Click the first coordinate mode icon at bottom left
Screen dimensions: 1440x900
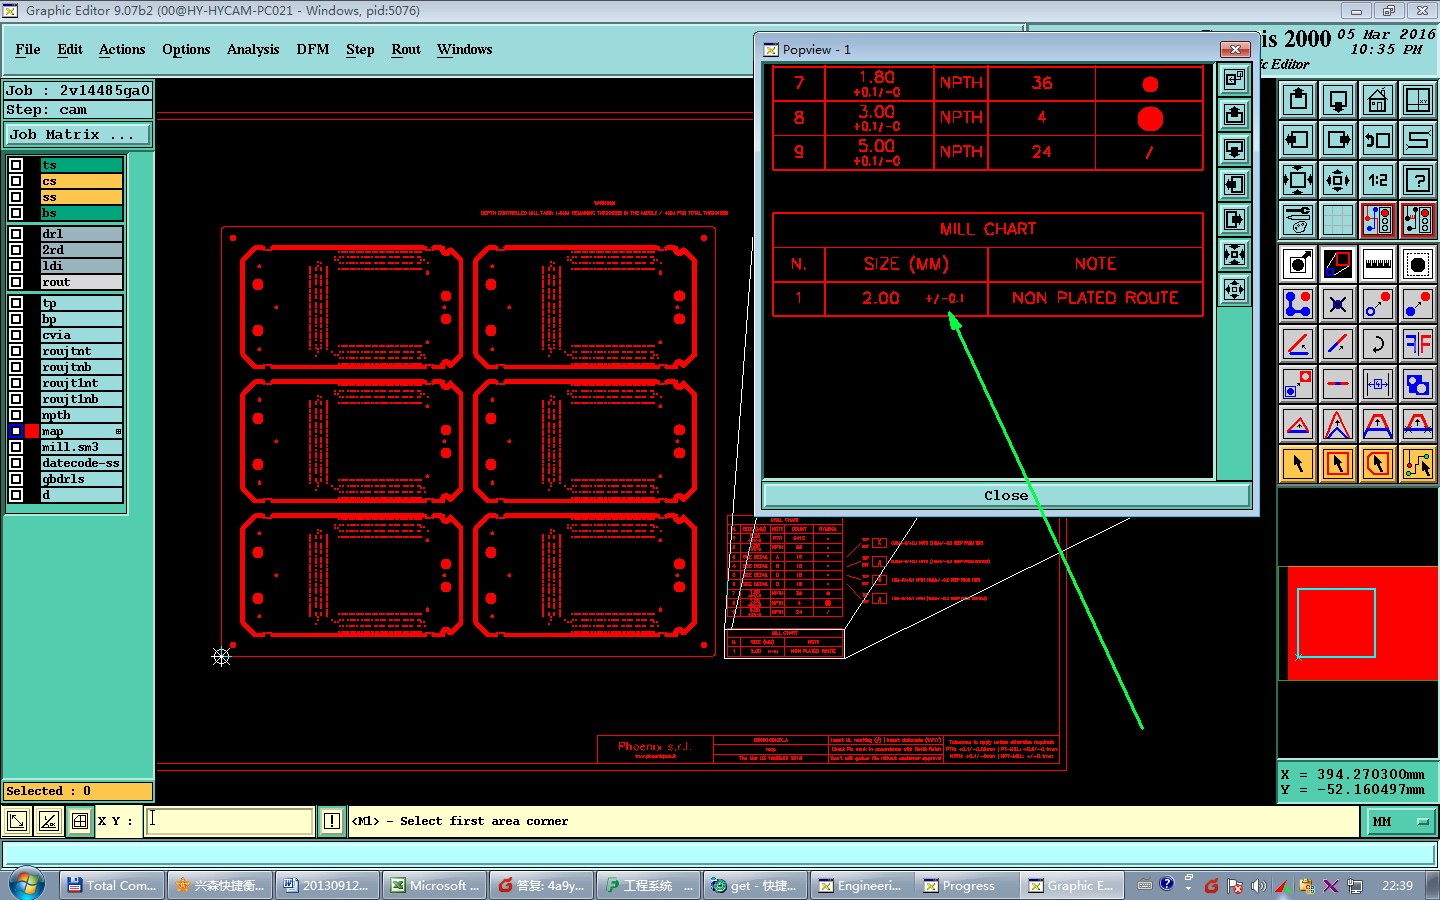tap(17, 821)
